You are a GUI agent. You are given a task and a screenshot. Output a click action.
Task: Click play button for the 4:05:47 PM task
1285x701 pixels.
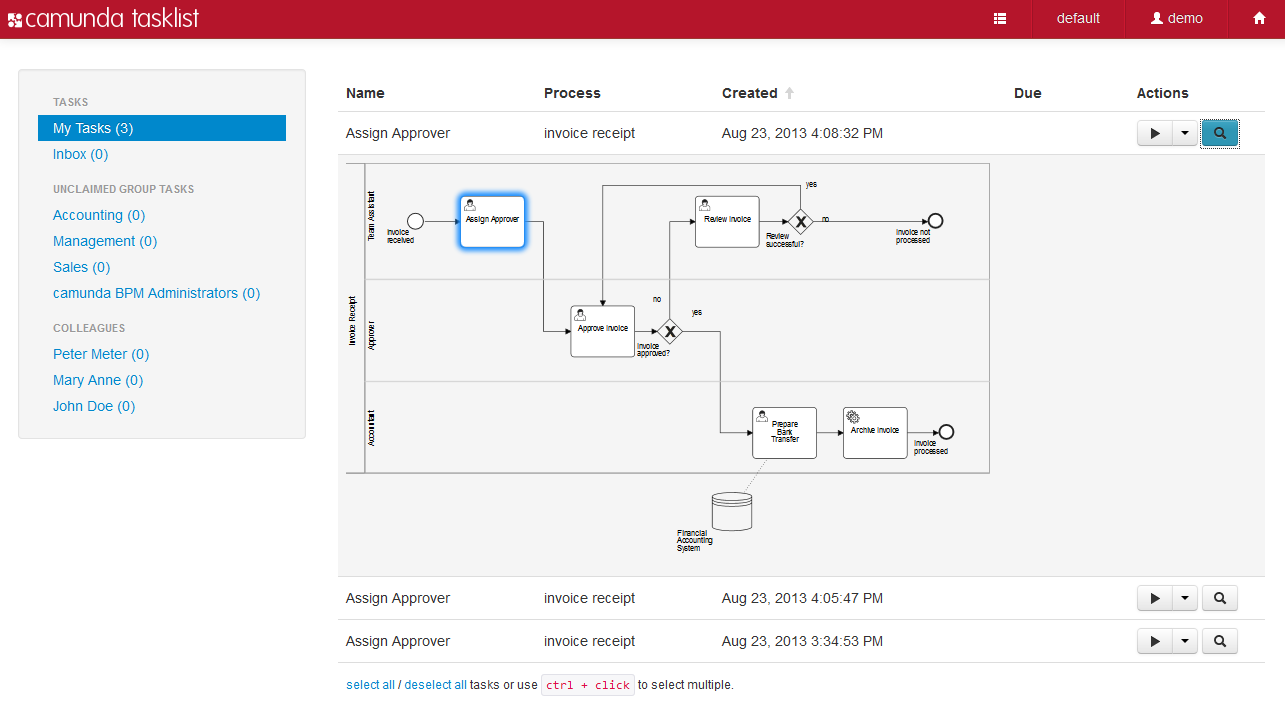coord(1155,598)
